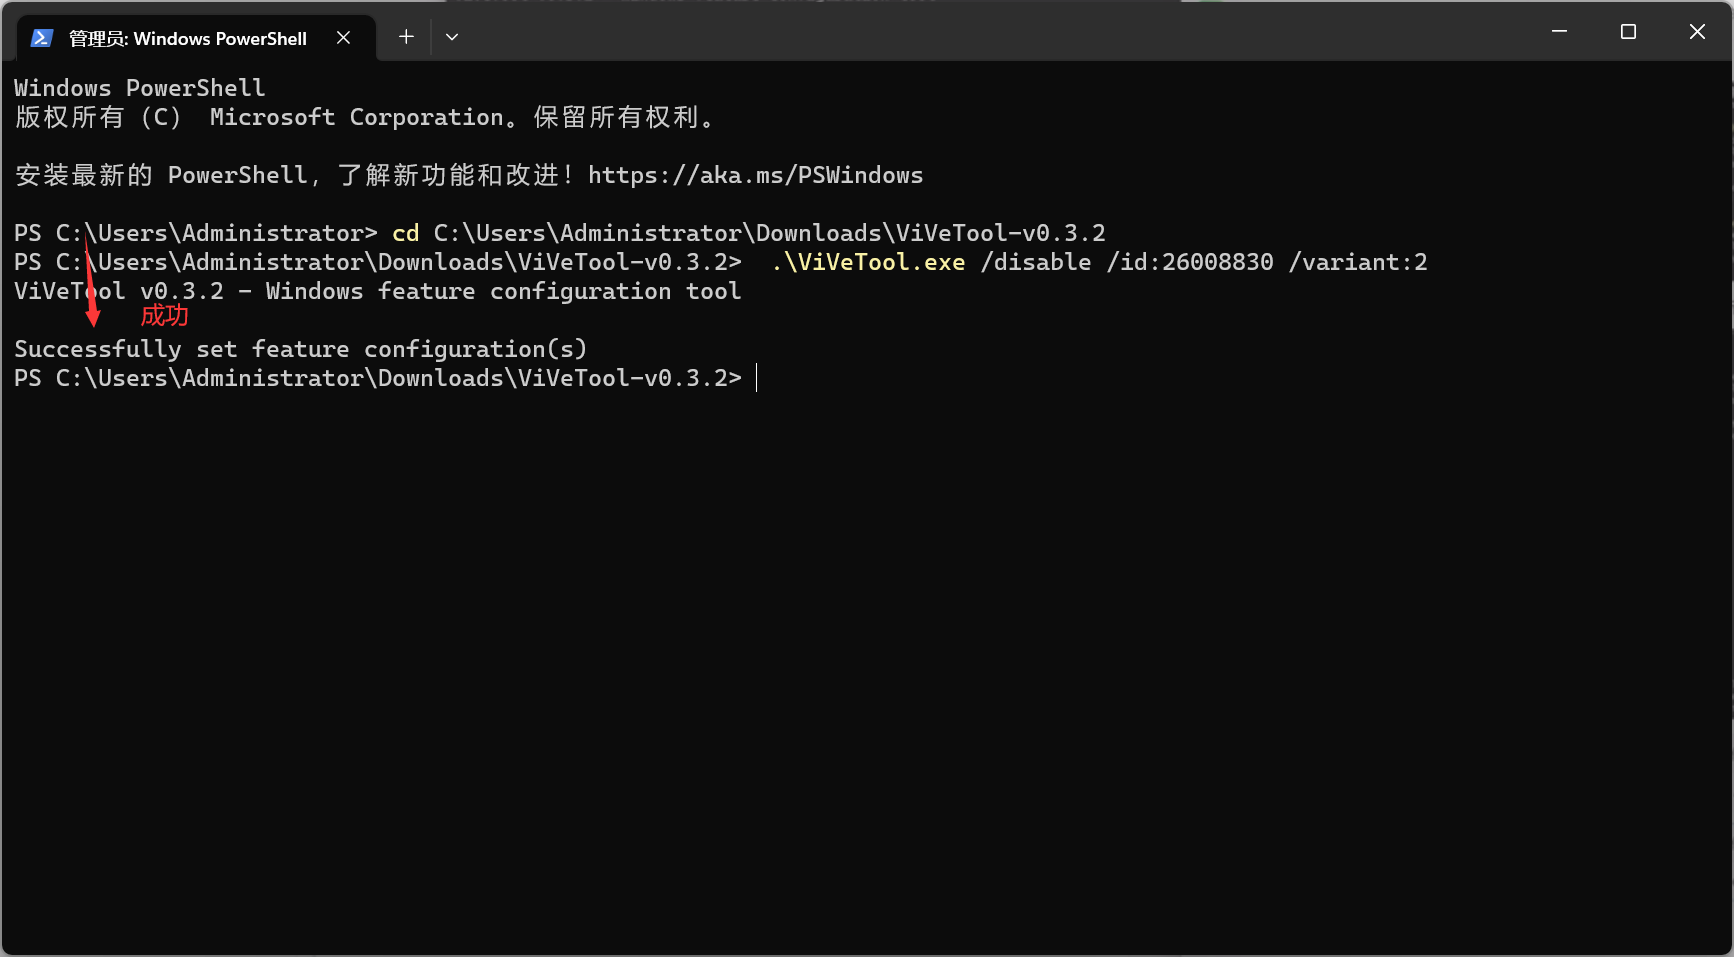The height and width of the screenshot is (957, 1734).
Task: Click the /disable switch in command
Action: [x=1036, y=262]
